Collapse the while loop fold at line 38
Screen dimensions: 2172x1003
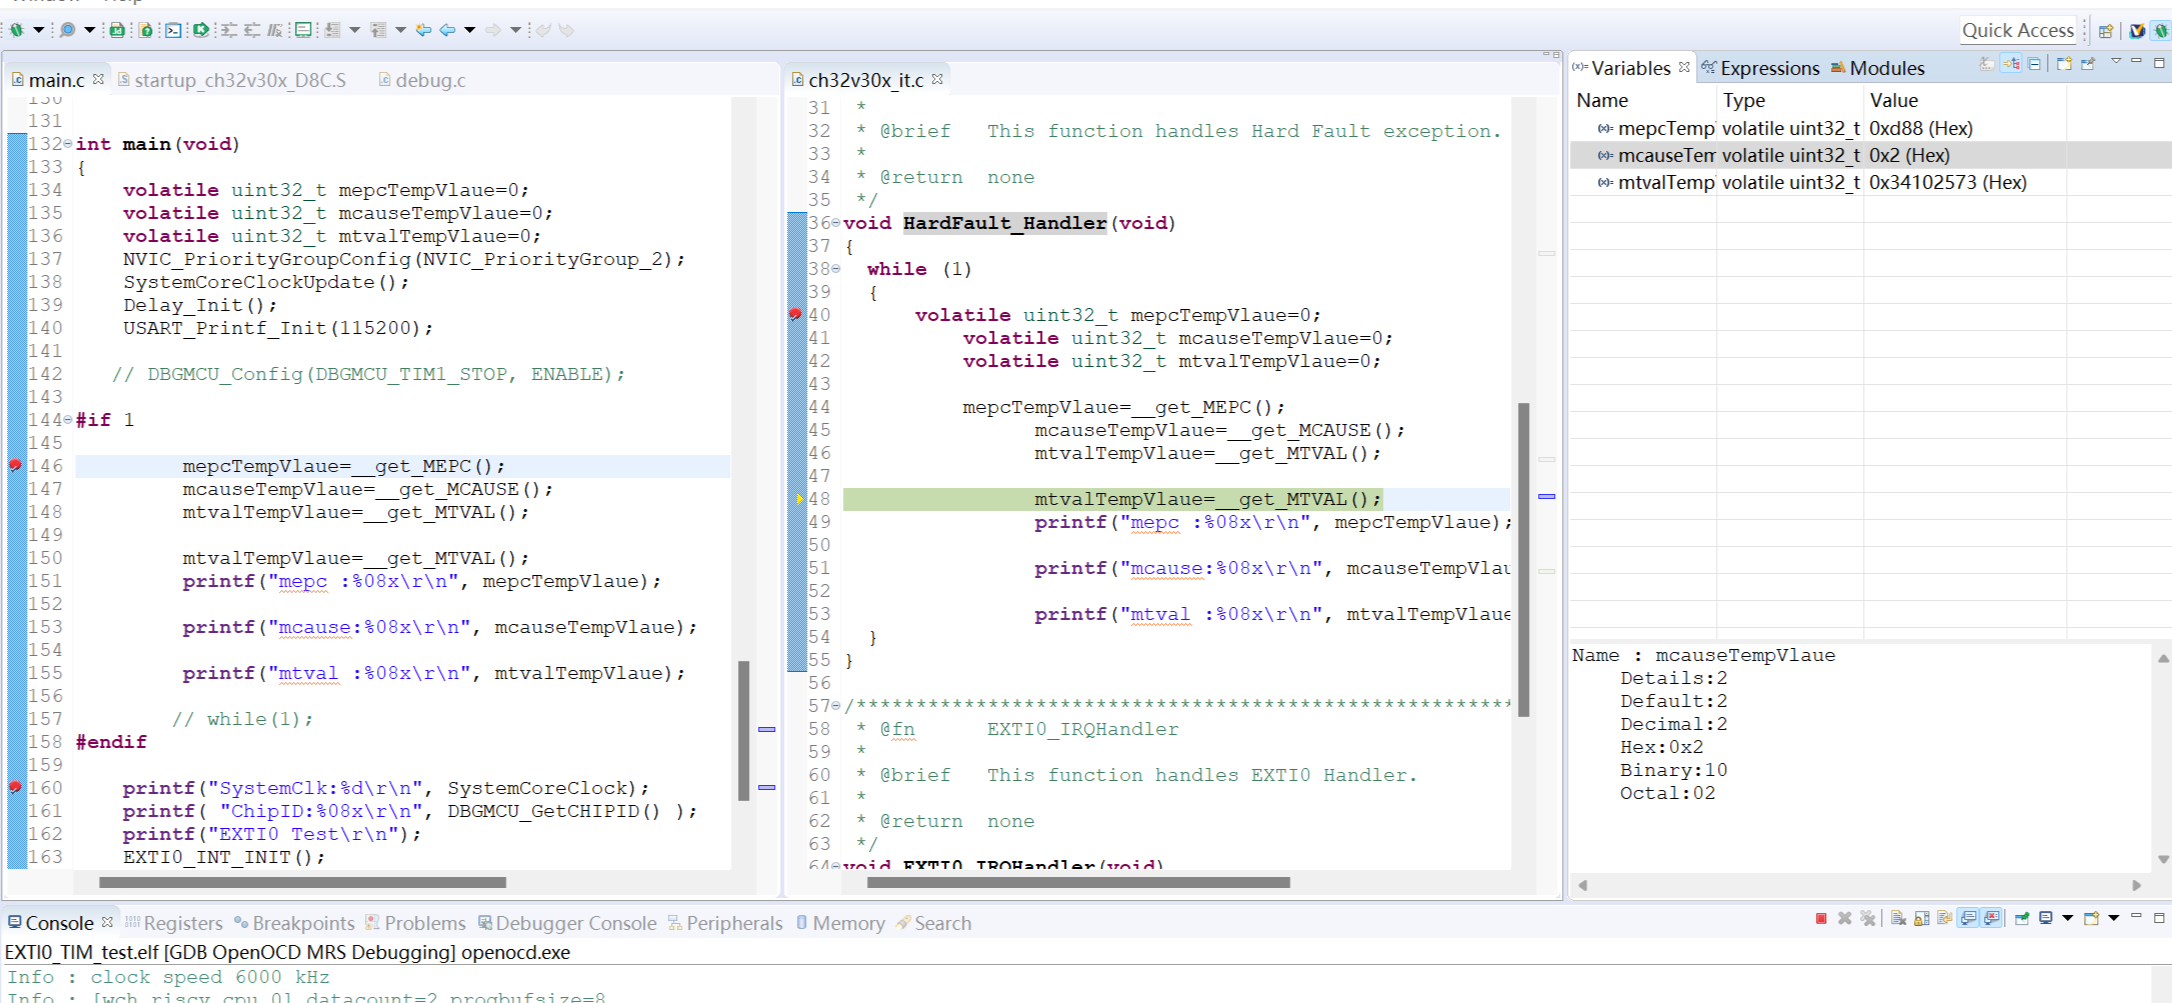[836, 269]
